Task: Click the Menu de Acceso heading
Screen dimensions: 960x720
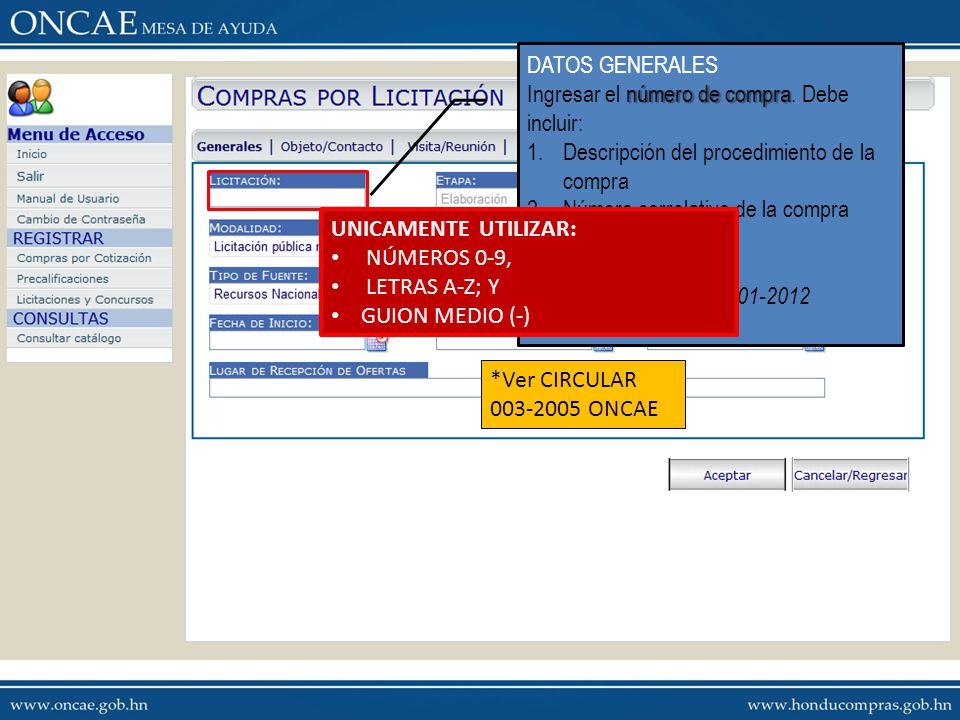Action: click(76, 135)
